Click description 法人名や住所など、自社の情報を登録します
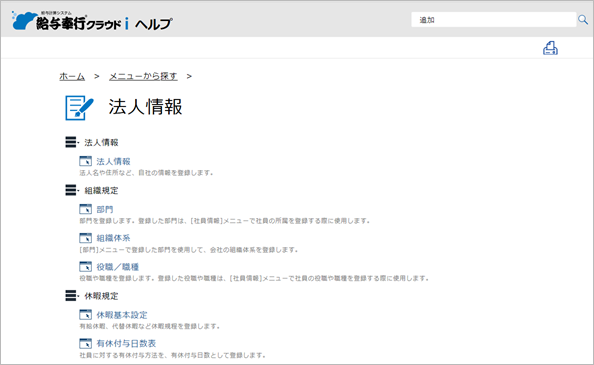The width and height of the screenshot is (594, 365). (x=146, y=173)
